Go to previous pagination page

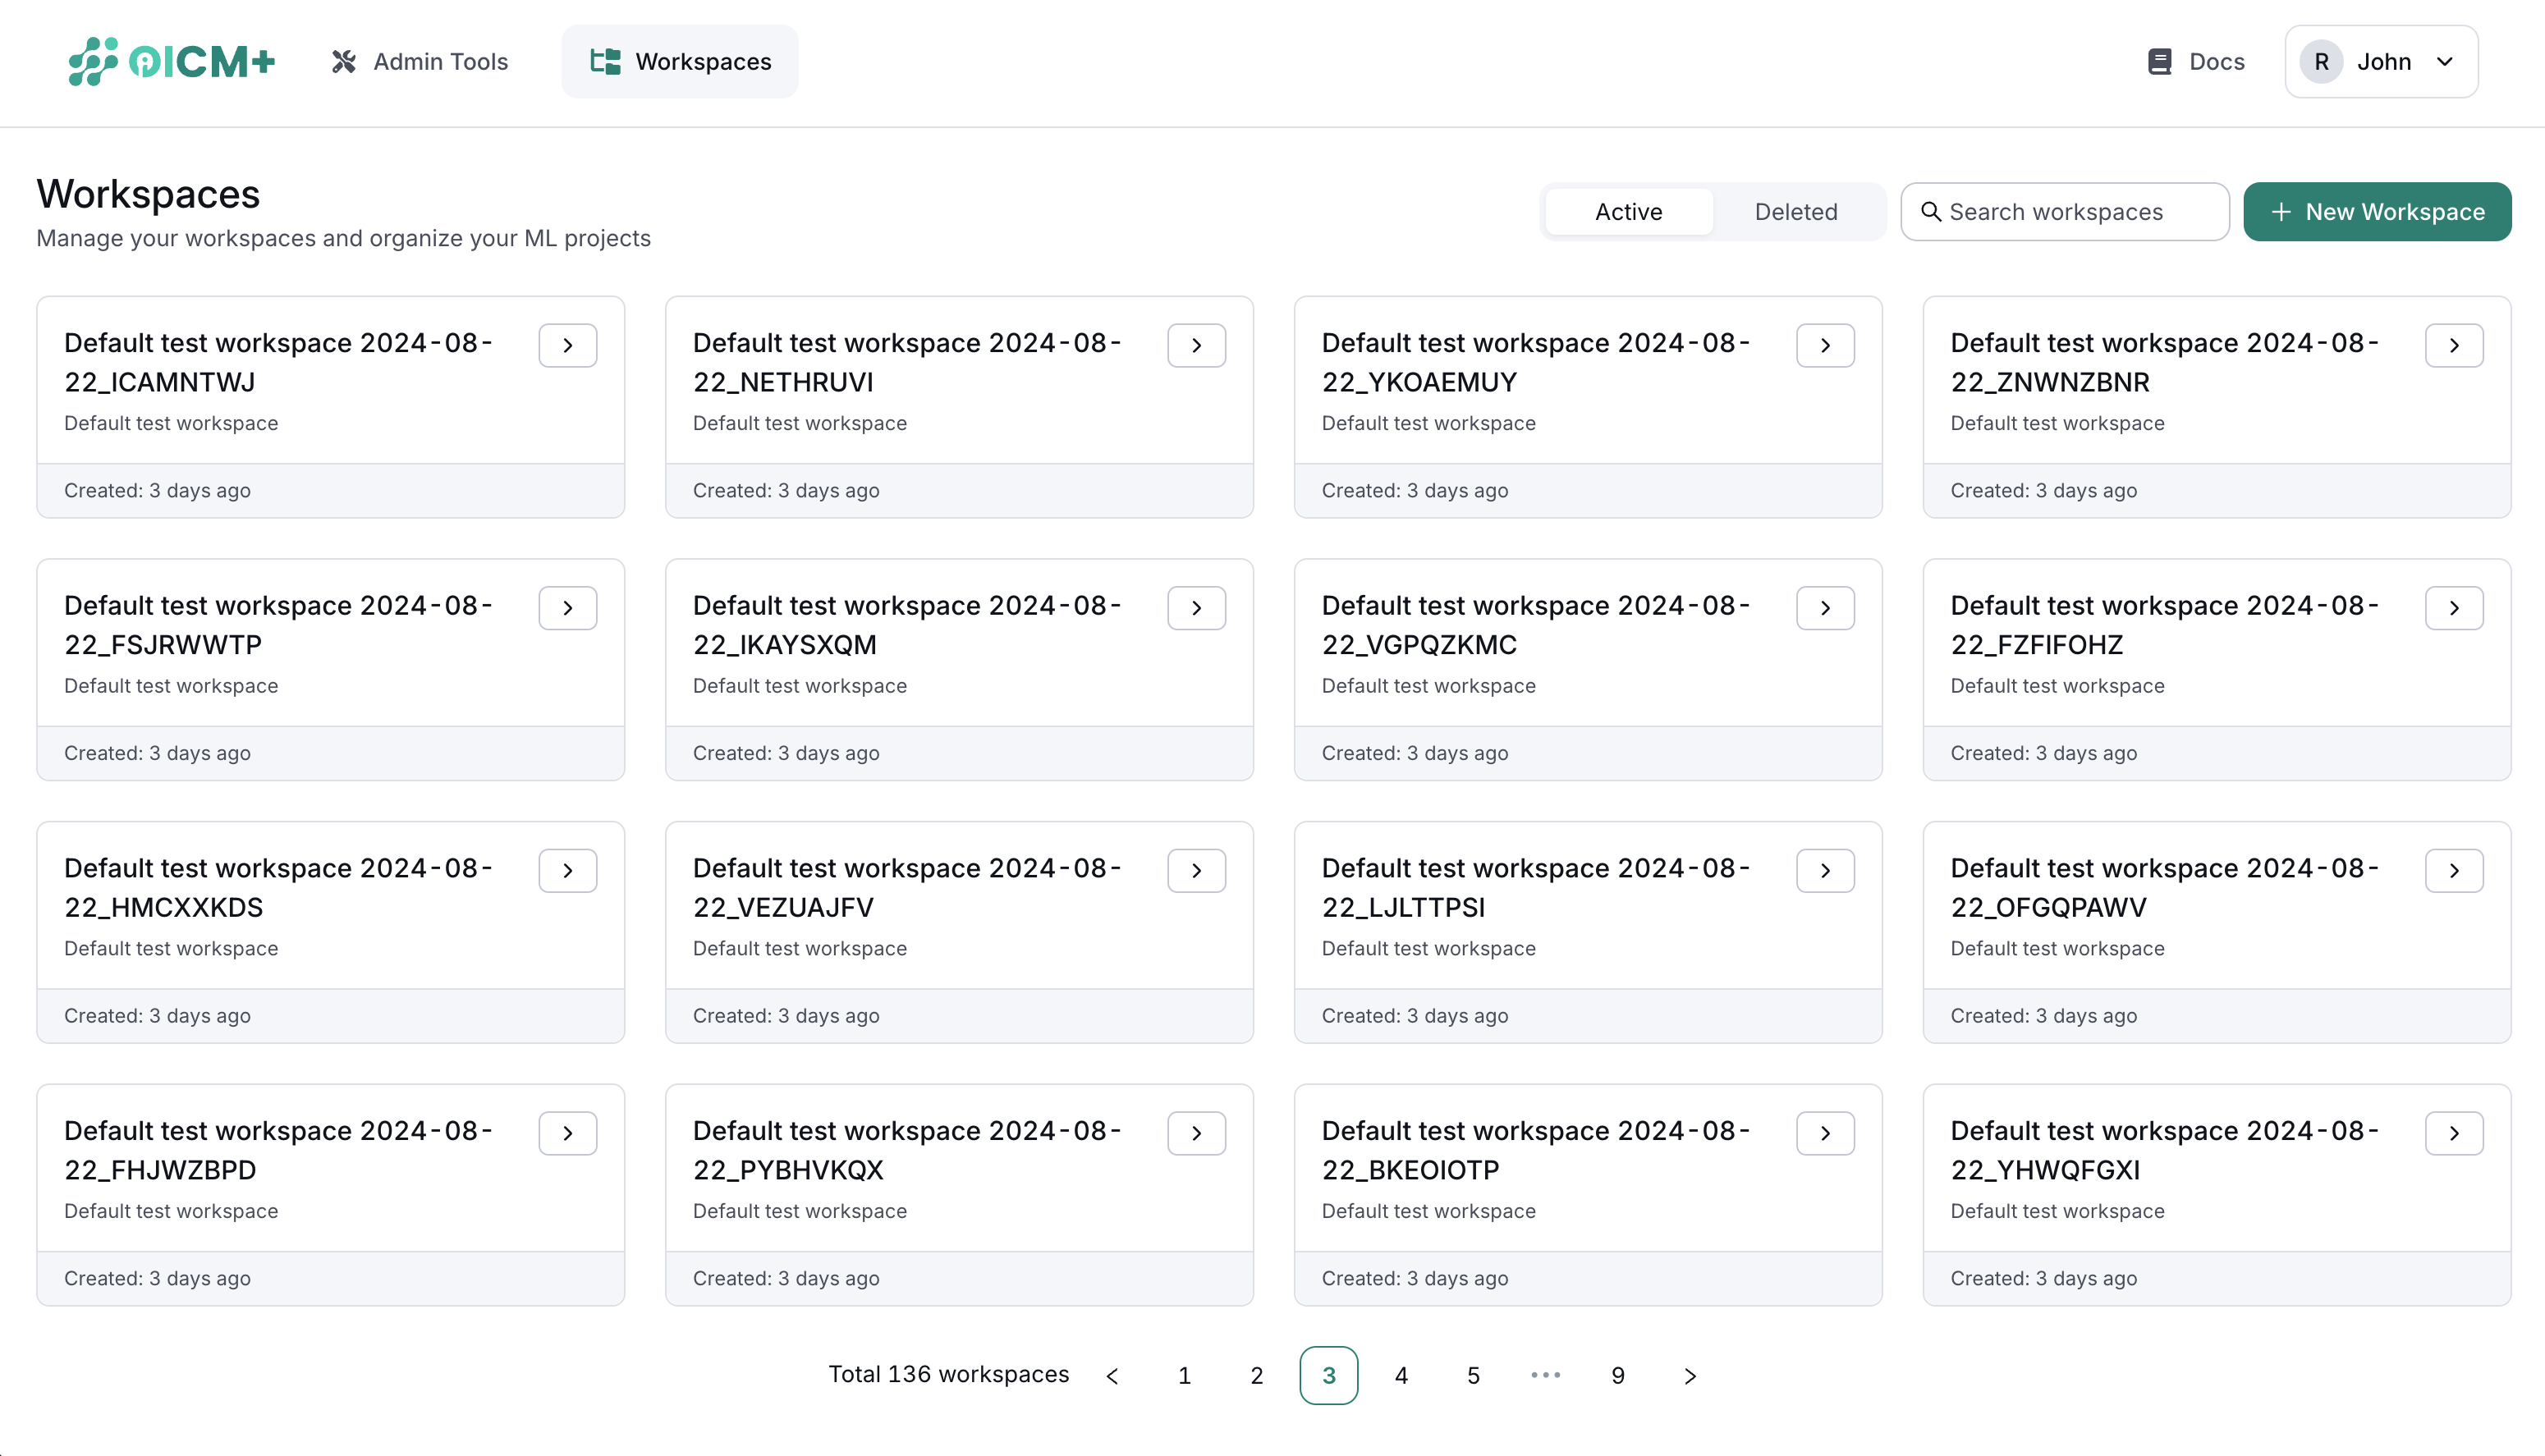1112,1376
